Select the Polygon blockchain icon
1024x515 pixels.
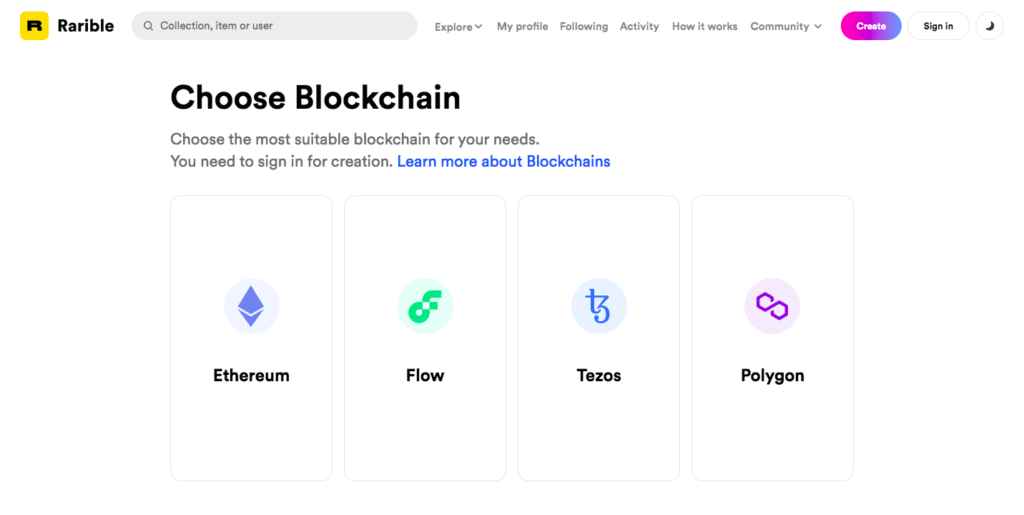point(772,306)
